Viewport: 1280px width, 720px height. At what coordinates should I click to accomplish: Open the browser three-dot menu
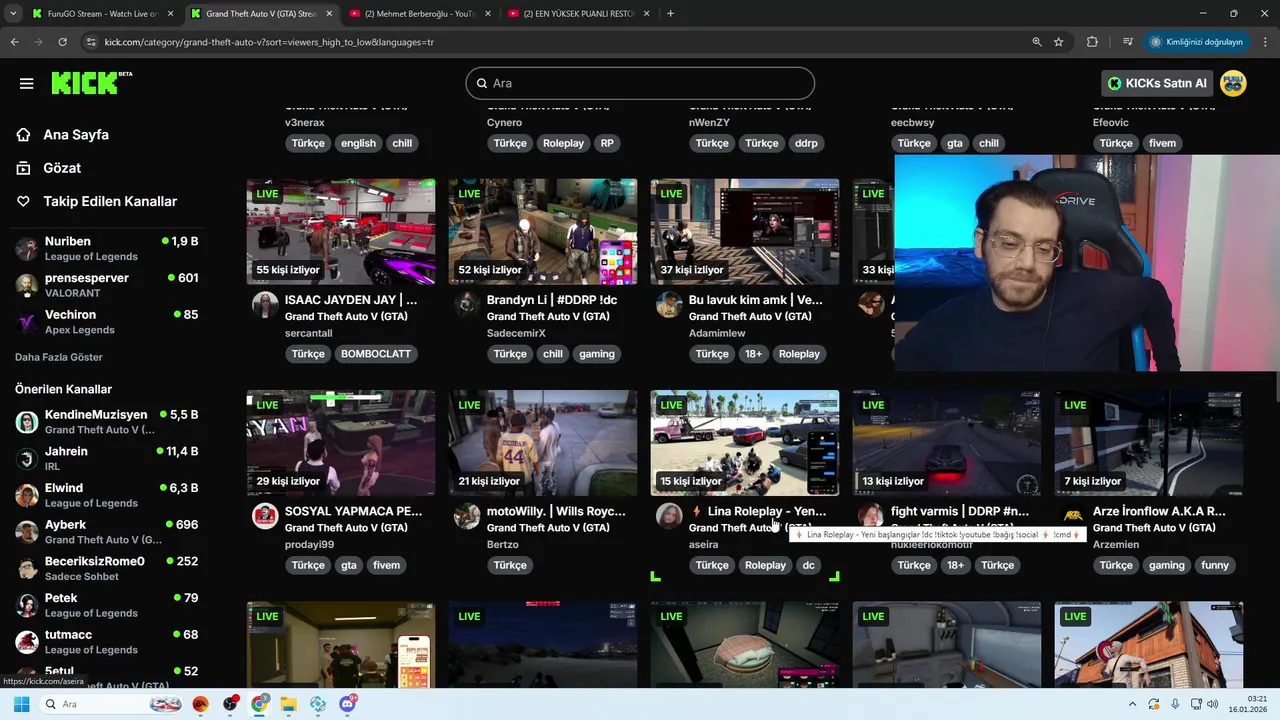[1265, 42]
